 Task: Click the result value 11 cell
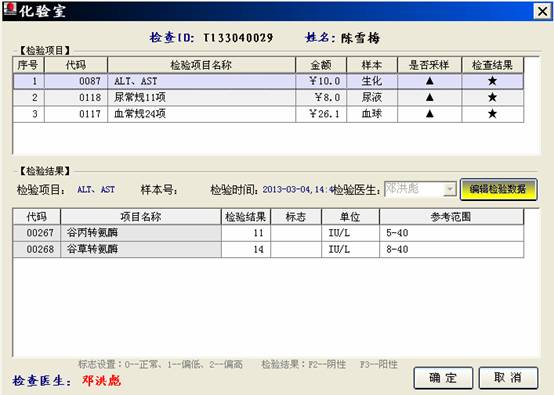point(246,233)
